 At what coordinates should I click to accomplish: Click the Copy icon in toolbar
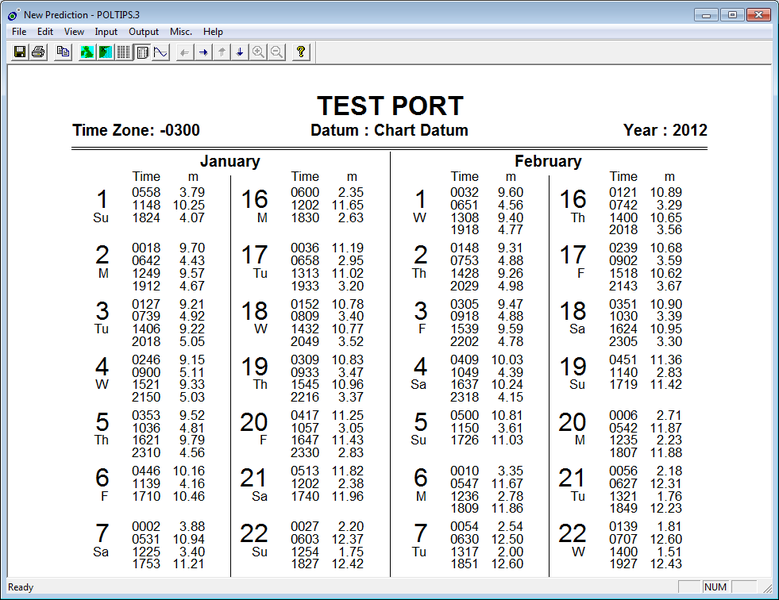pyautogui.click(x=63, y=52)
